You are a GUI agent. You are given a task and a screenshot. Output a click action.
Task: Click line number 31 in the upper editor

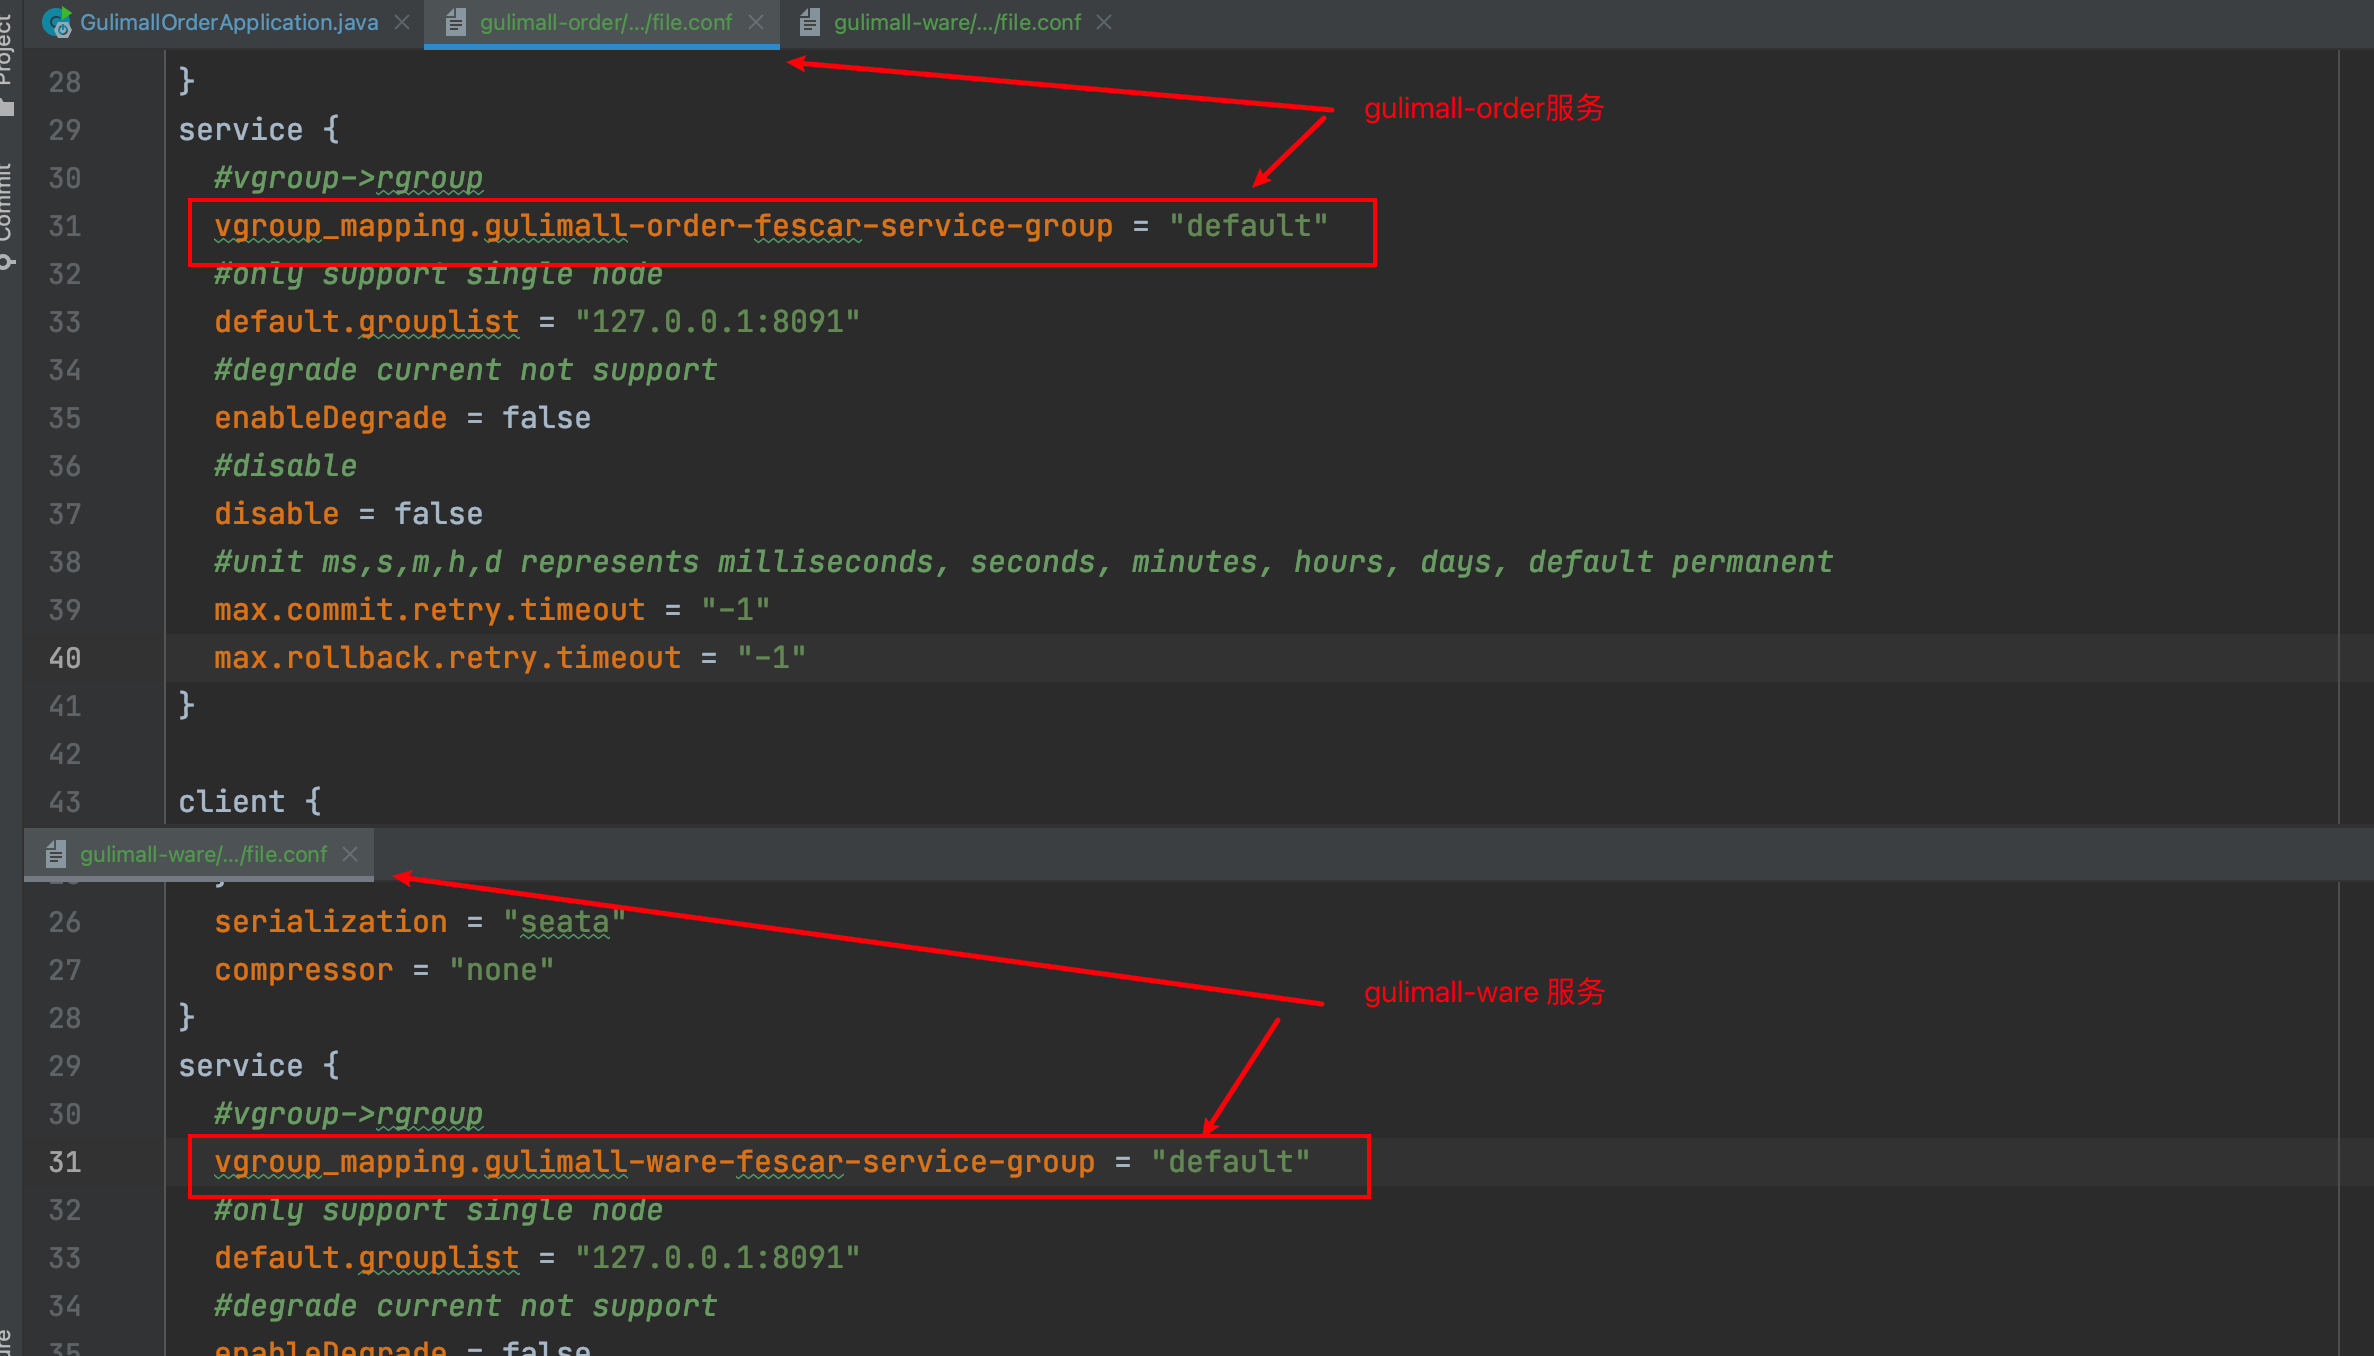[65, 226]
